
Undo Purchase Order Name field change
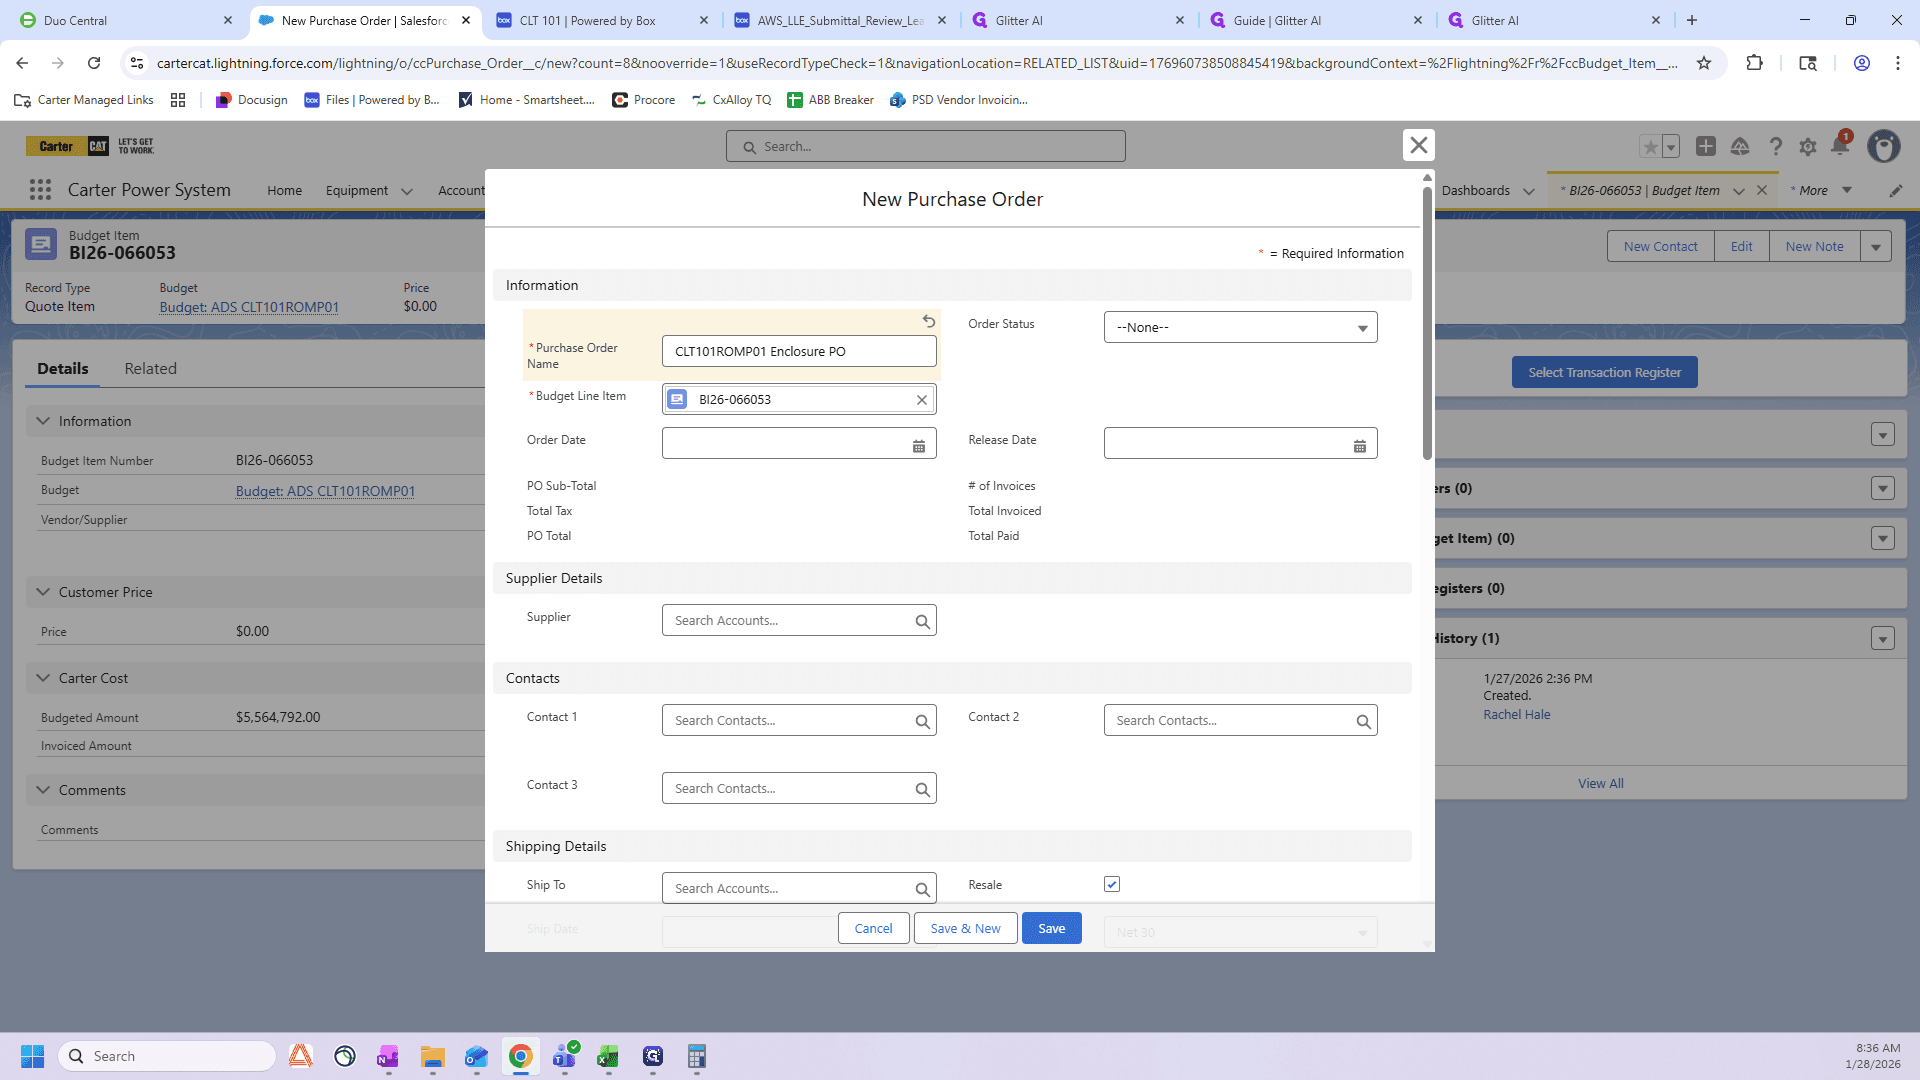pos(929,321)
